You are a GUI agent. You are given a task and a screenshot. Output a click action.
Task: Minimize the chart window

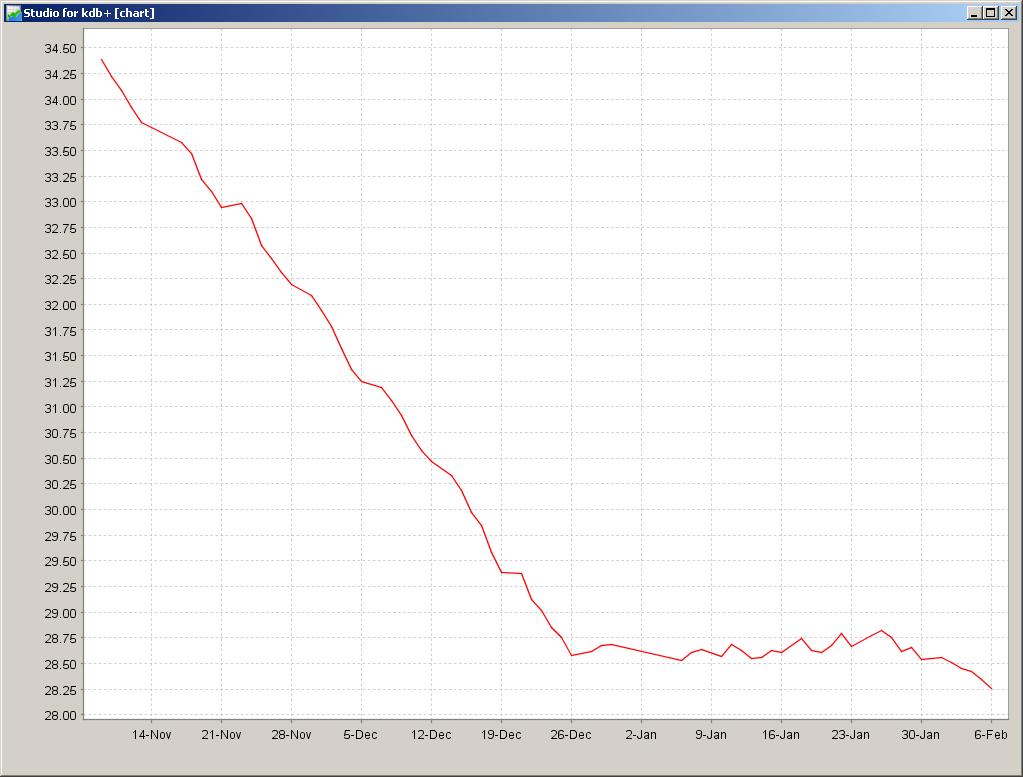tap(974, 12)
